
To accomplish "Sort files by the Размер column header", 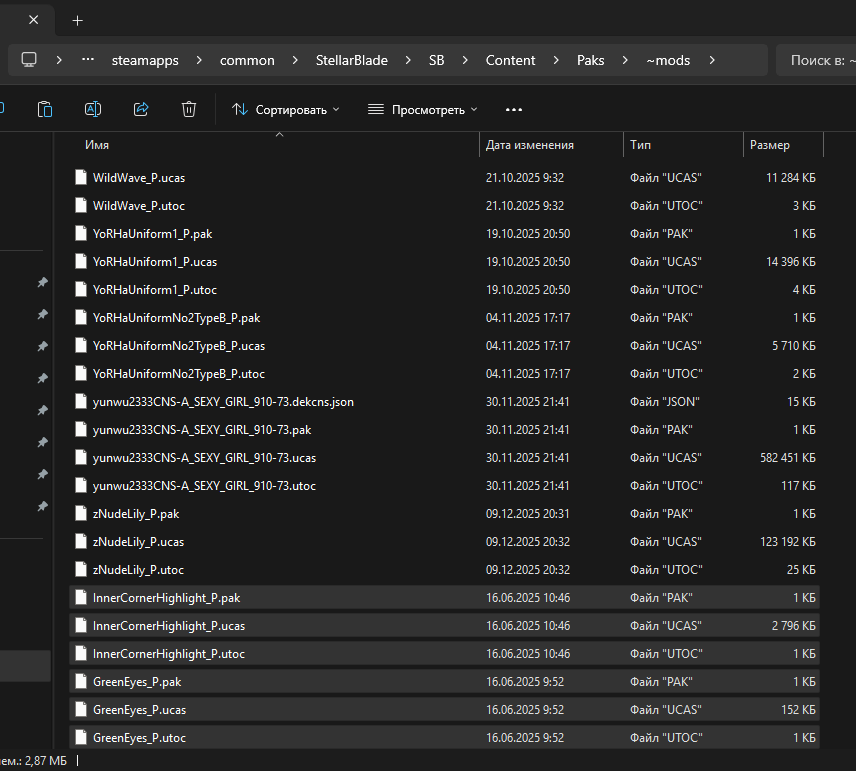I will click(x=769, y=145).
